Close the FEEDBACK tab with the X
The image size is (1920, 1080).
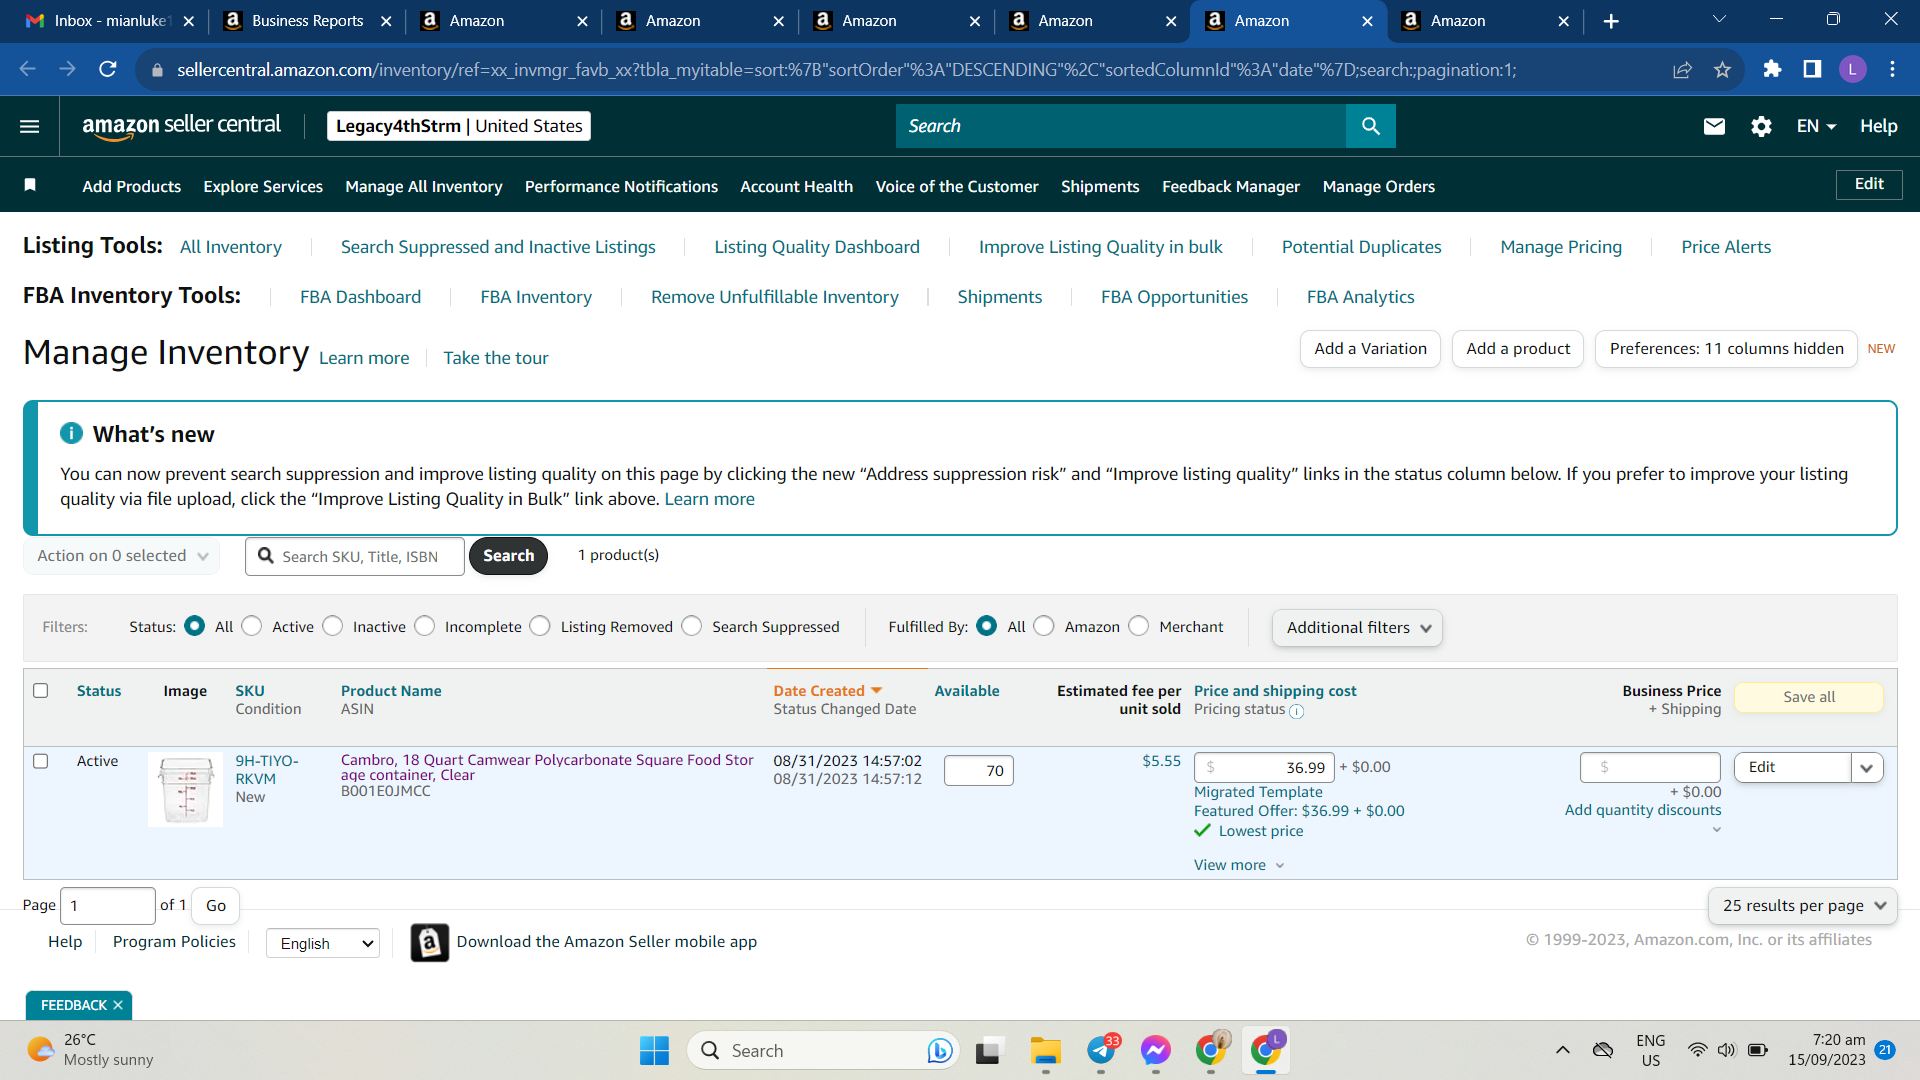(x=118, y=1005)
